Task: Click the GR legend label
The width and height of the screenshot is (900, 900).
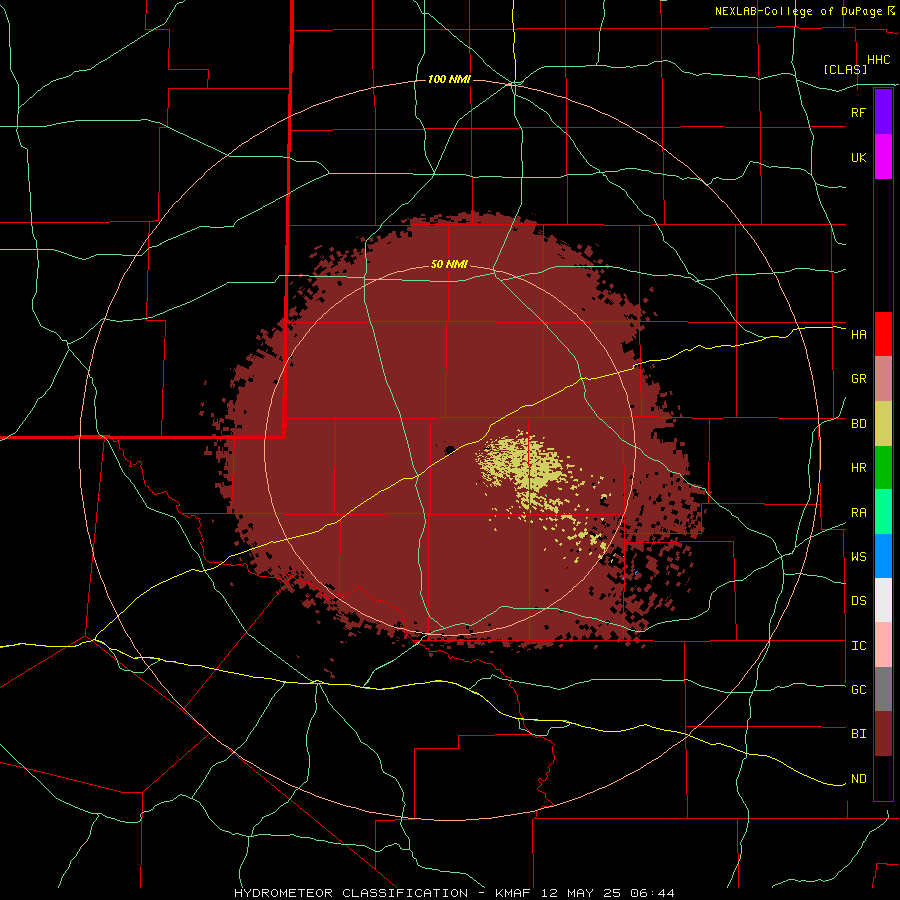Action: (858, 379)
